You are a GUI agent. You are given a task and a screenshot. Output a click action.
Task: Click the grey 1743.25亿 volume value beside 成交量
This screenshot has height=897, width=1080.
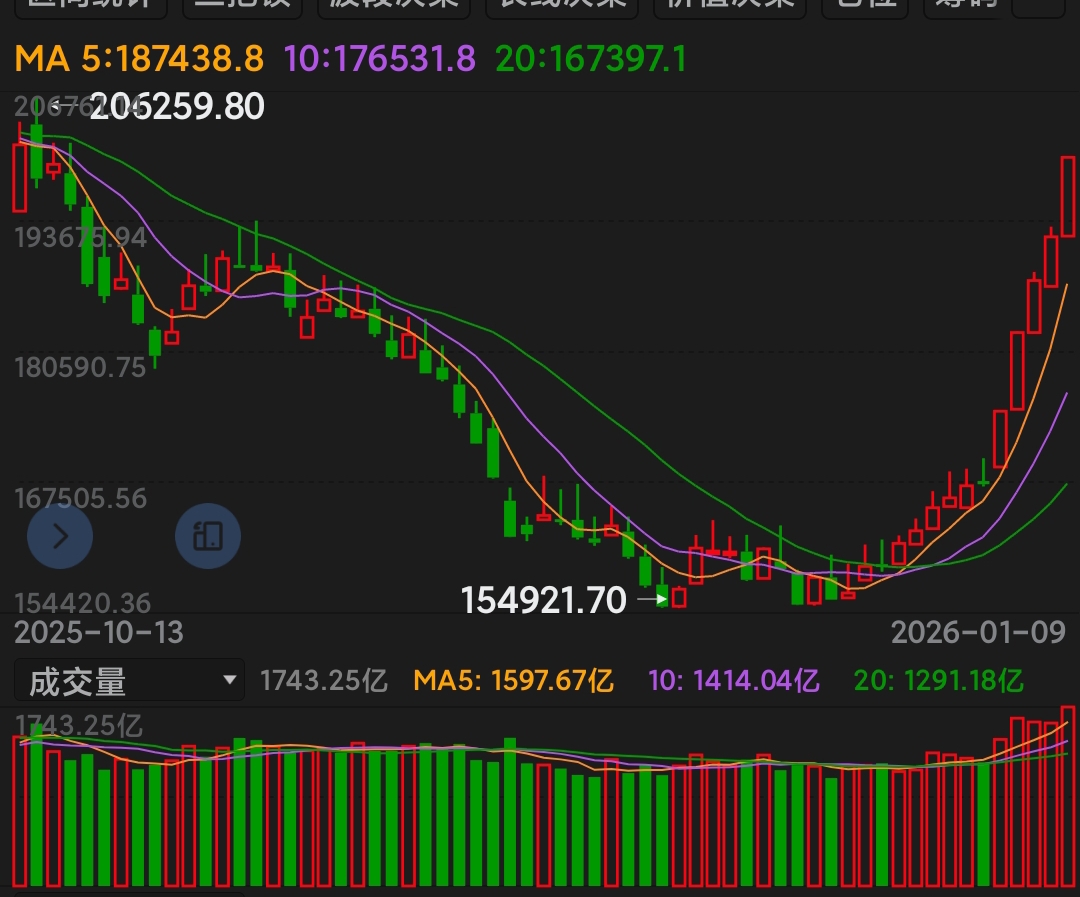point(324,681)
